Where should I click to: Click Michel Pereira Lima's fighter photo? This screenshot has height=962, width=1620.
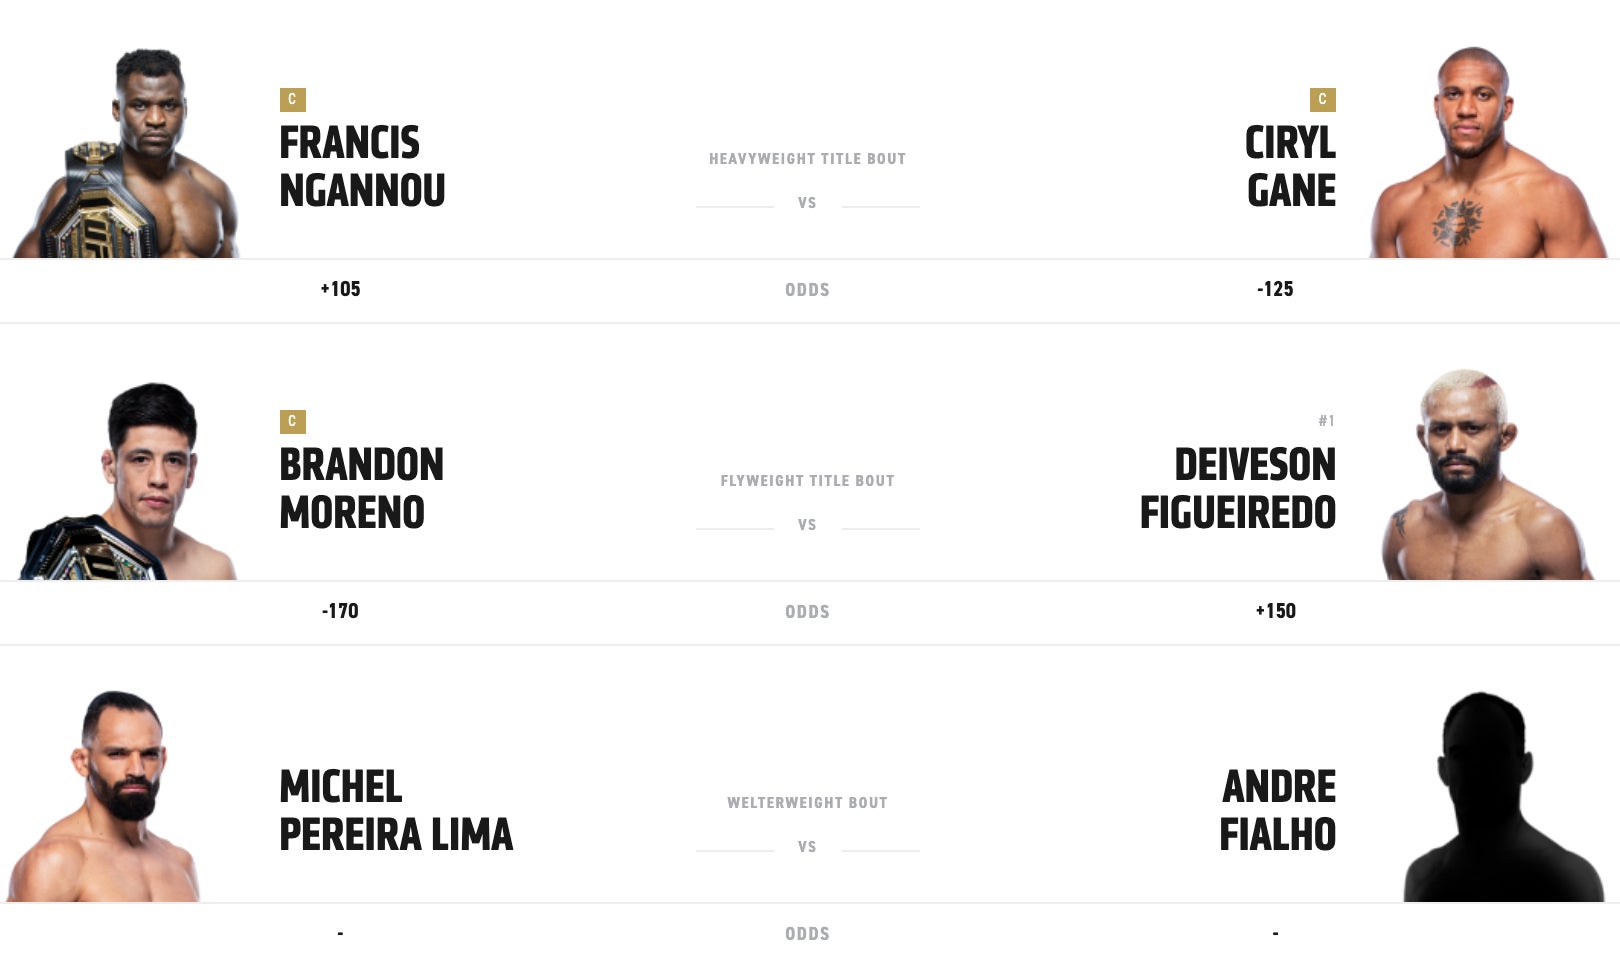[x=110, y=798]
